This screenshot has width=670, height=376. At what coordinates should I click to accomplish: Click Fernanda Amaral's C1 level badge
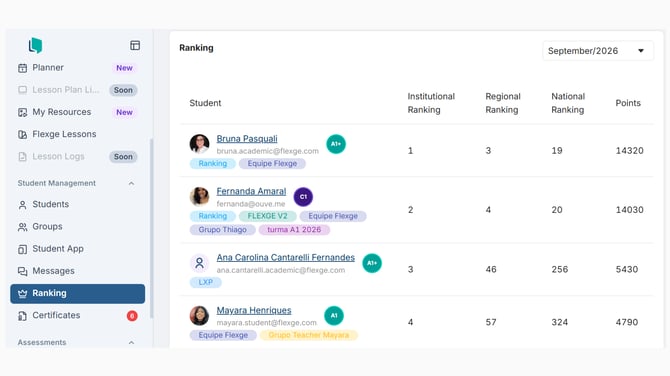[x=303, y=197]
